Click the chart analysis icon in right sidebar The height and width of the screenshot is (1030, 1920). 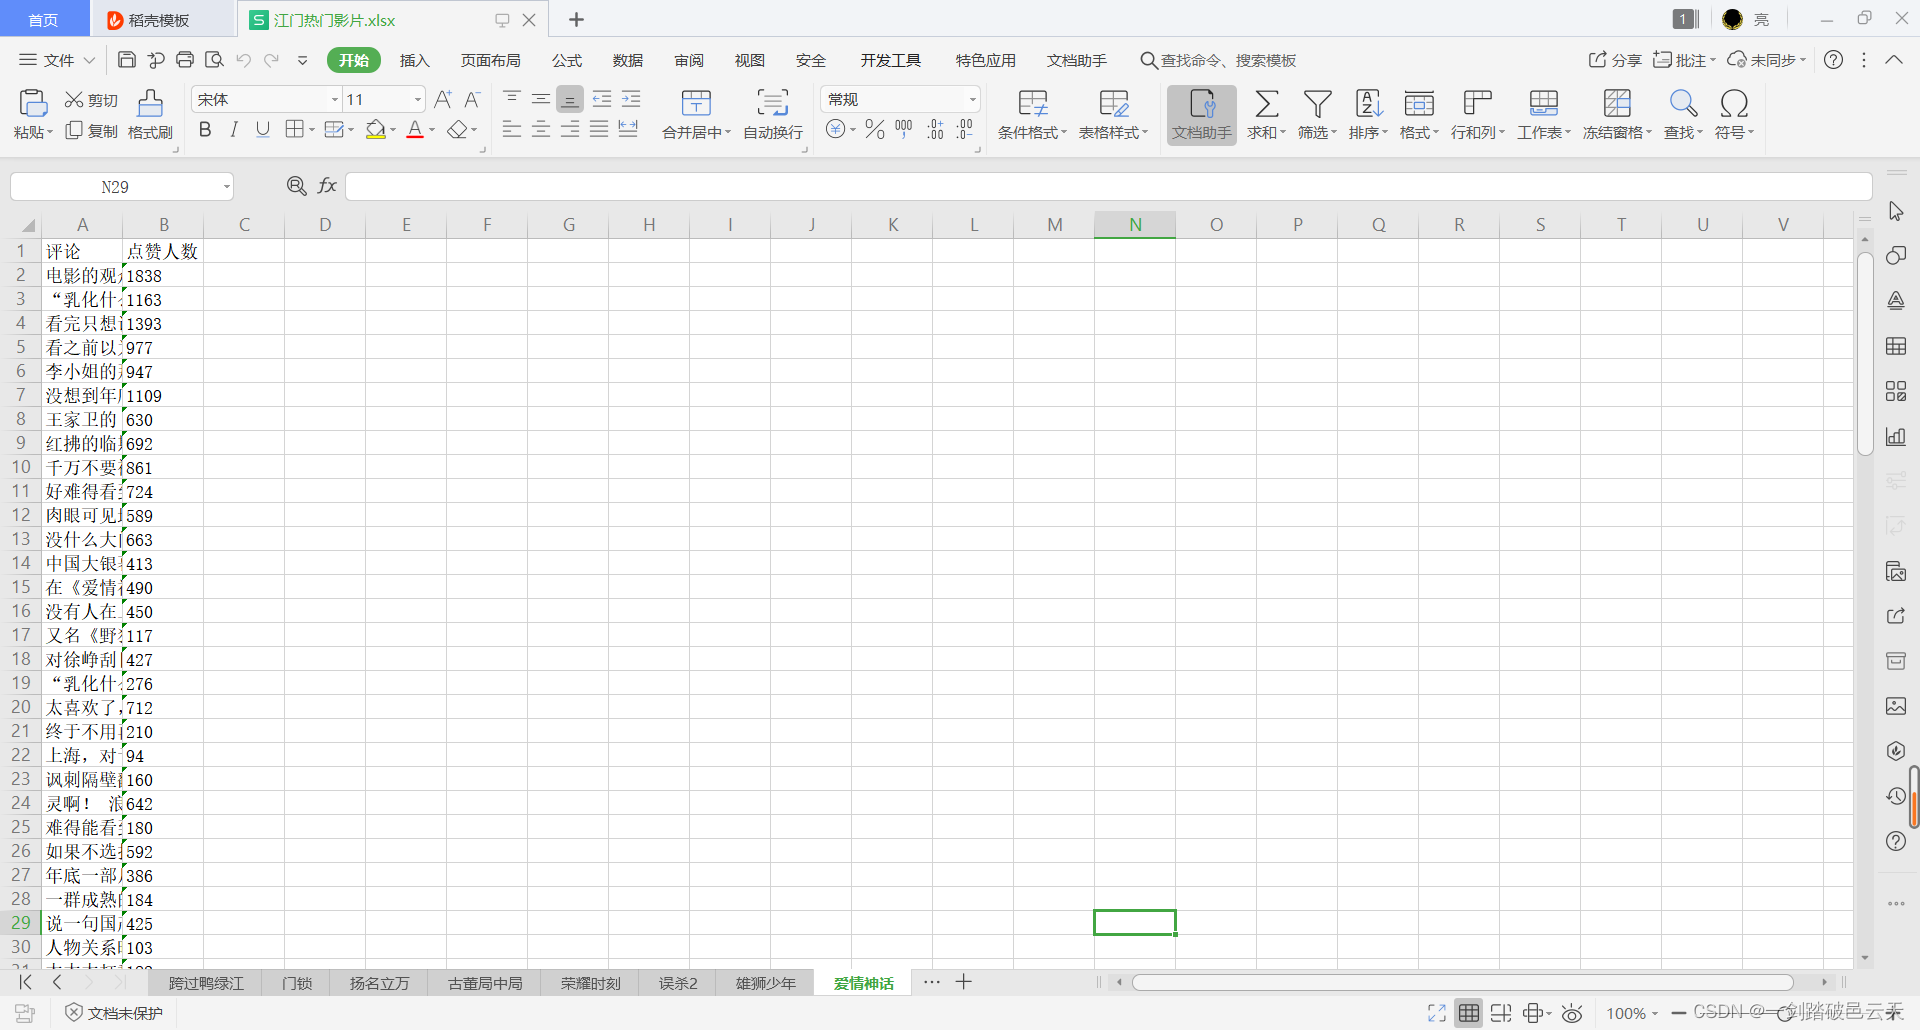click(x=1896, y=436)
